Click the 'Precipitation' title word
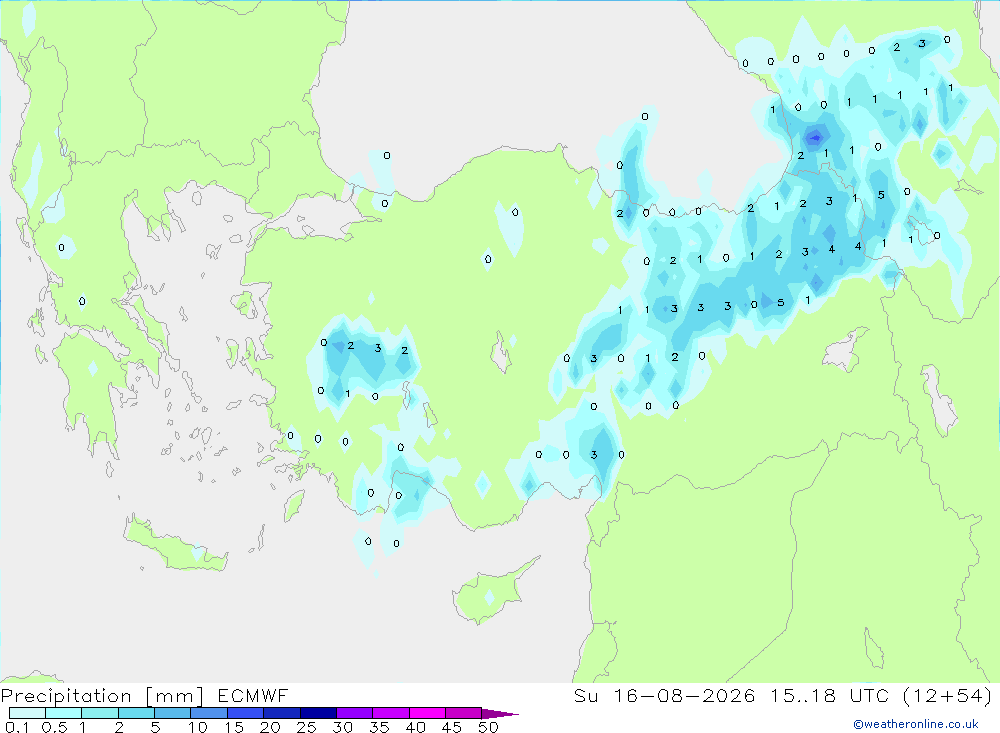This screenshot has height=733, width=1000. 66,696
